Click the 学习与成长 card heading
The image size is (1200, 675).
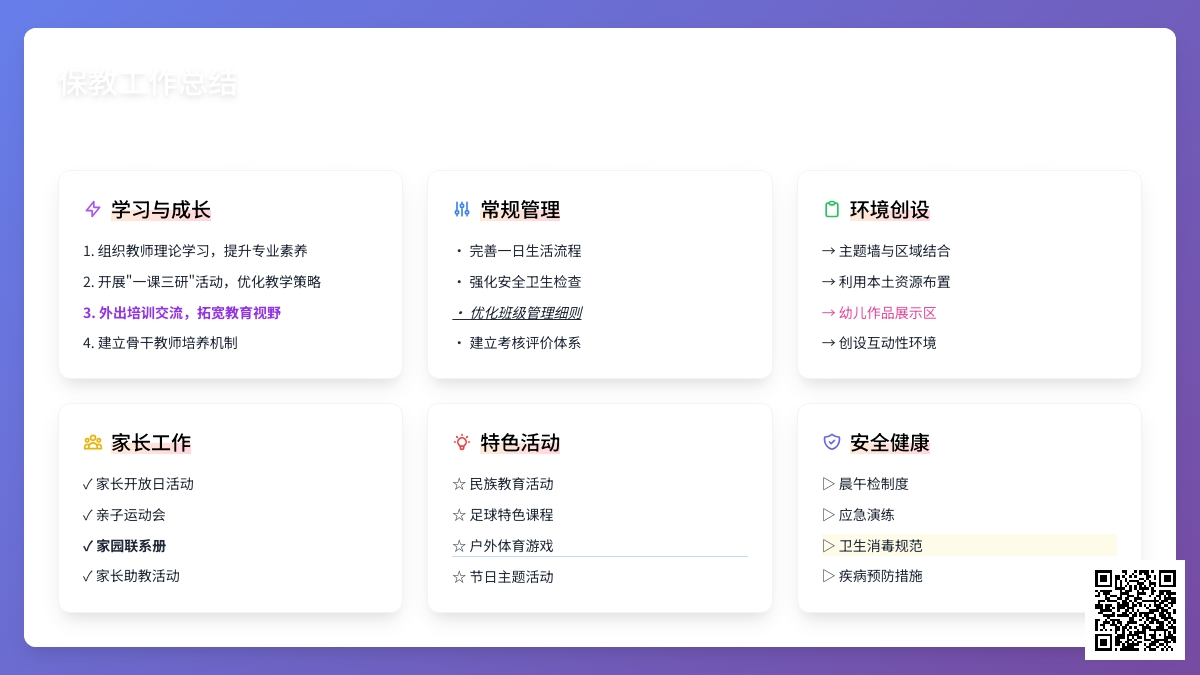(x=161, y=210)
